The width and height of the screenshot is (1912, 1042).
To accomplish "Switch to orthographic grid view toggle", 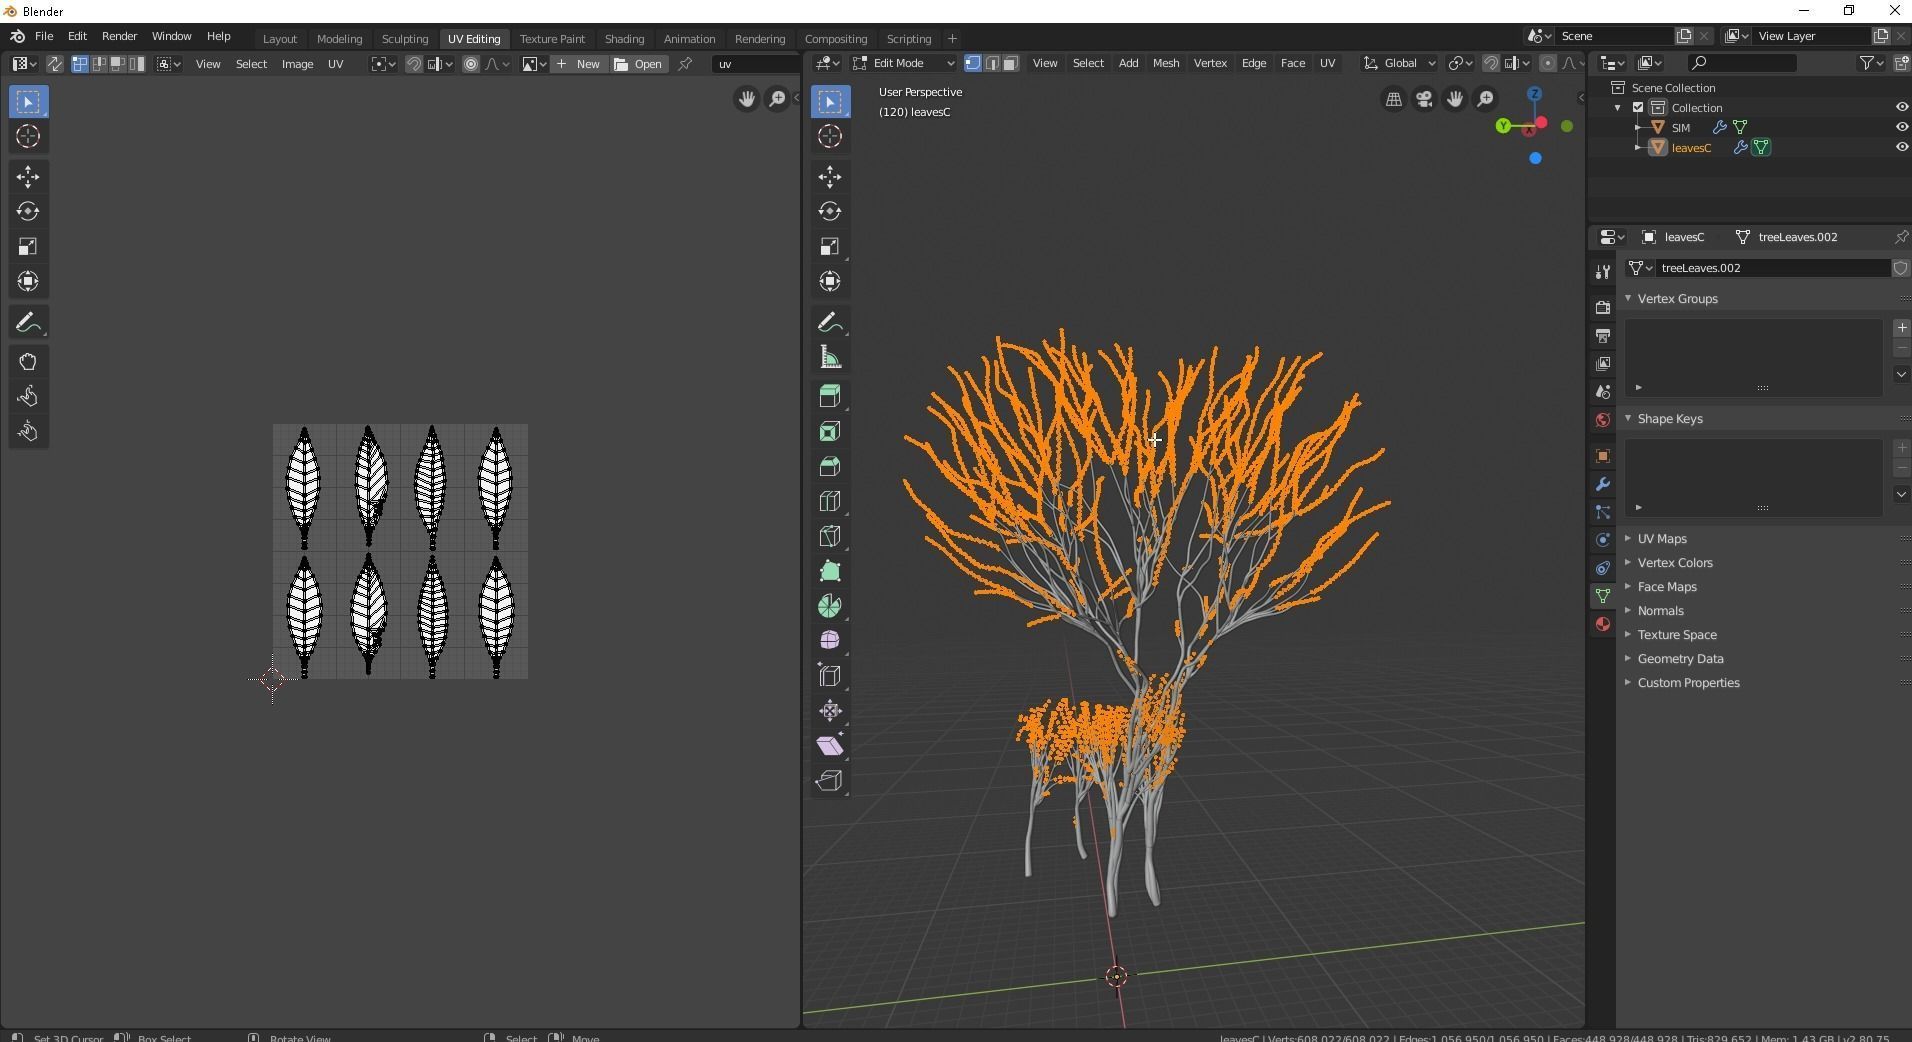I will [1393, 99].
